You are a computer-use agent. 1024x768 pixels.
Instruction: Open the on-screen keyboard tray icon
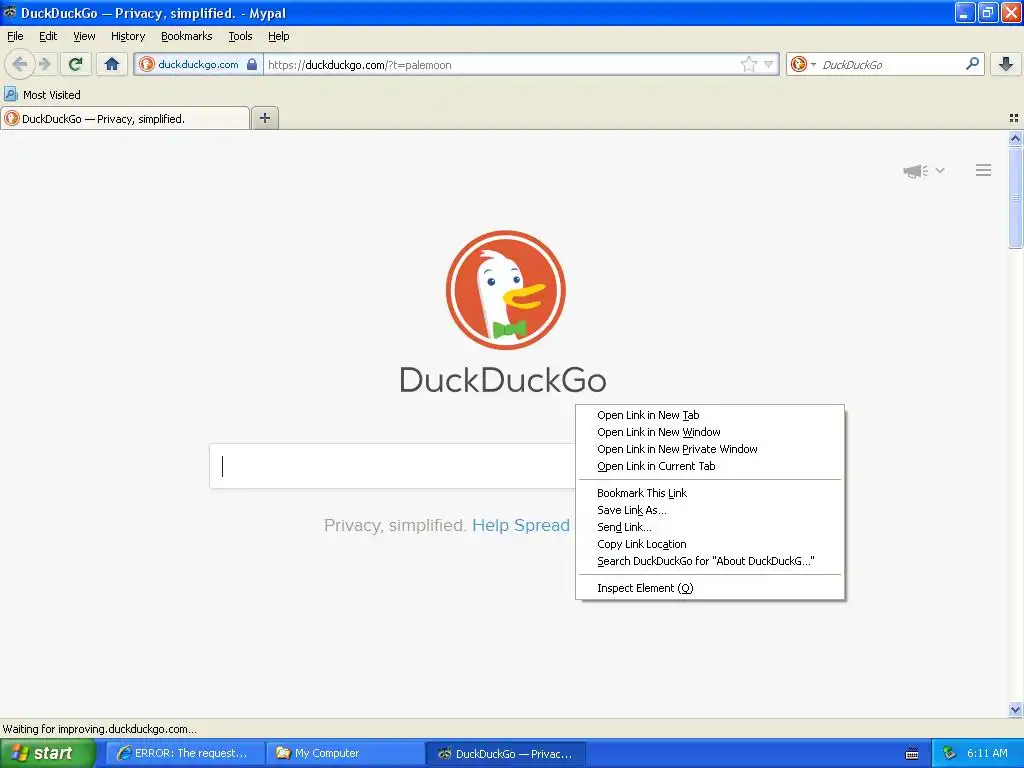pos(912,754)
